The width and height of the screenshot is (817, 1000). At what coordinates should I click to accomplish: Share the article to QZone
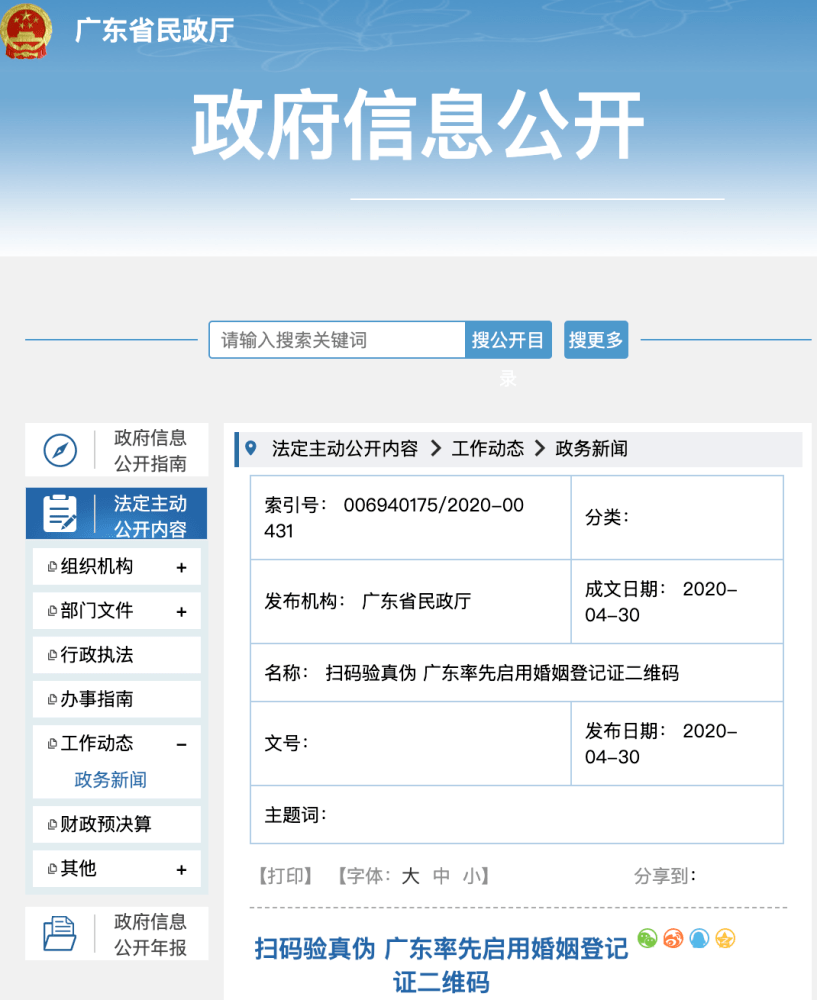[722, 938]
